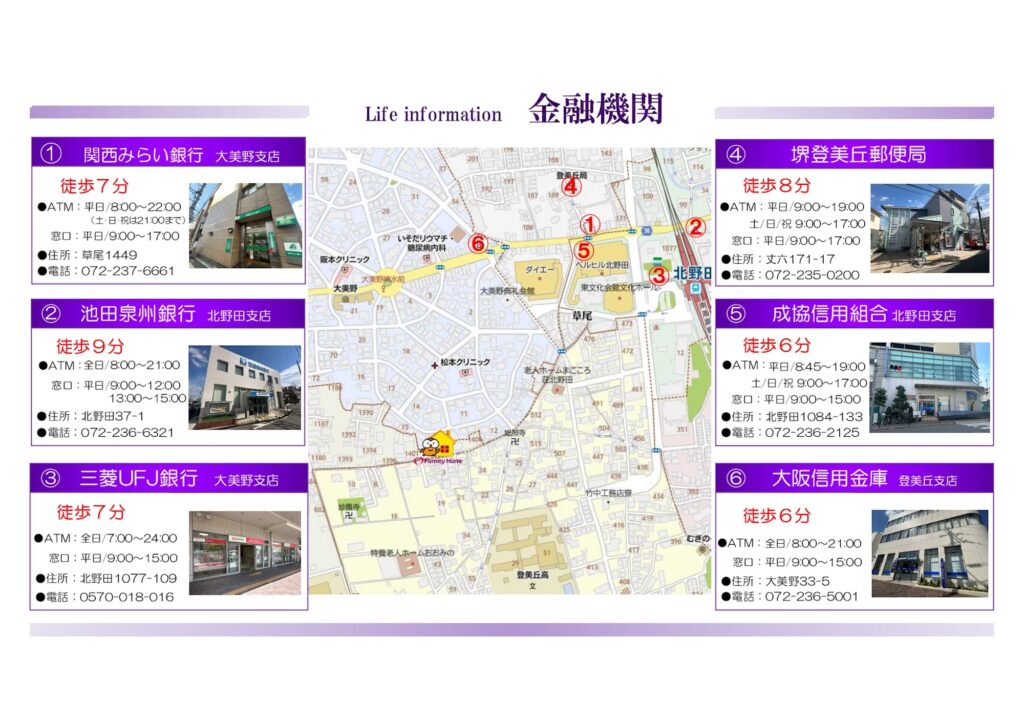Click the circled ② in 池田泉州銀行 header

point(51,314)
